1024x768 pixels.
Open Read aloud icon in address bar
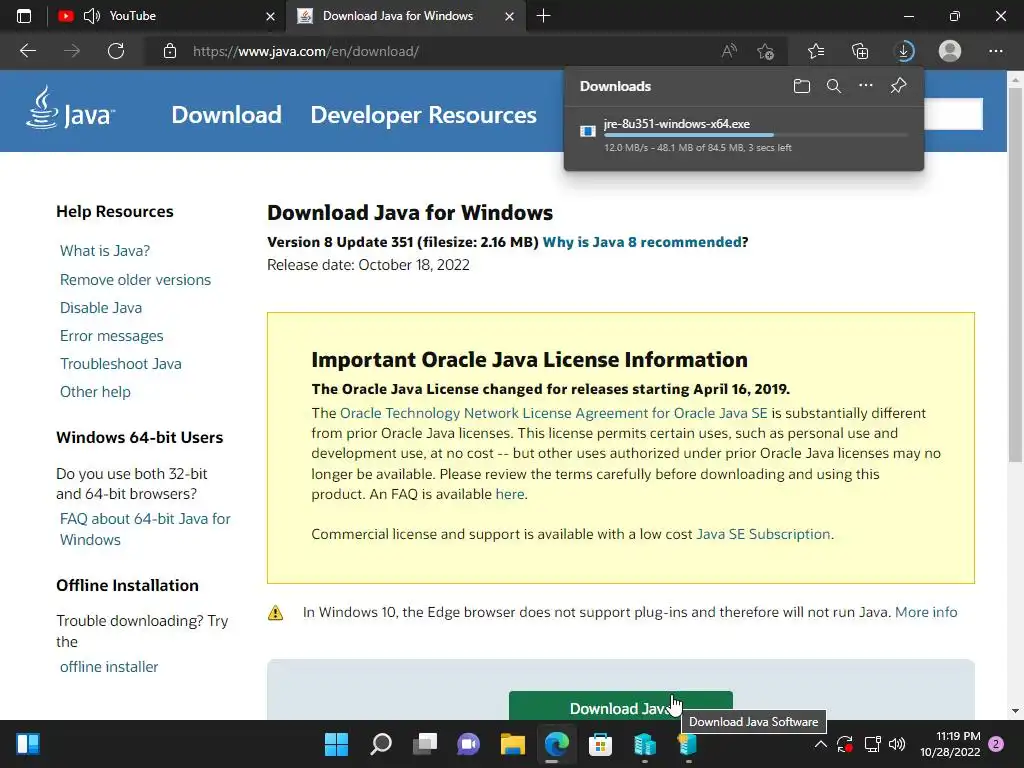click(729, 51)
